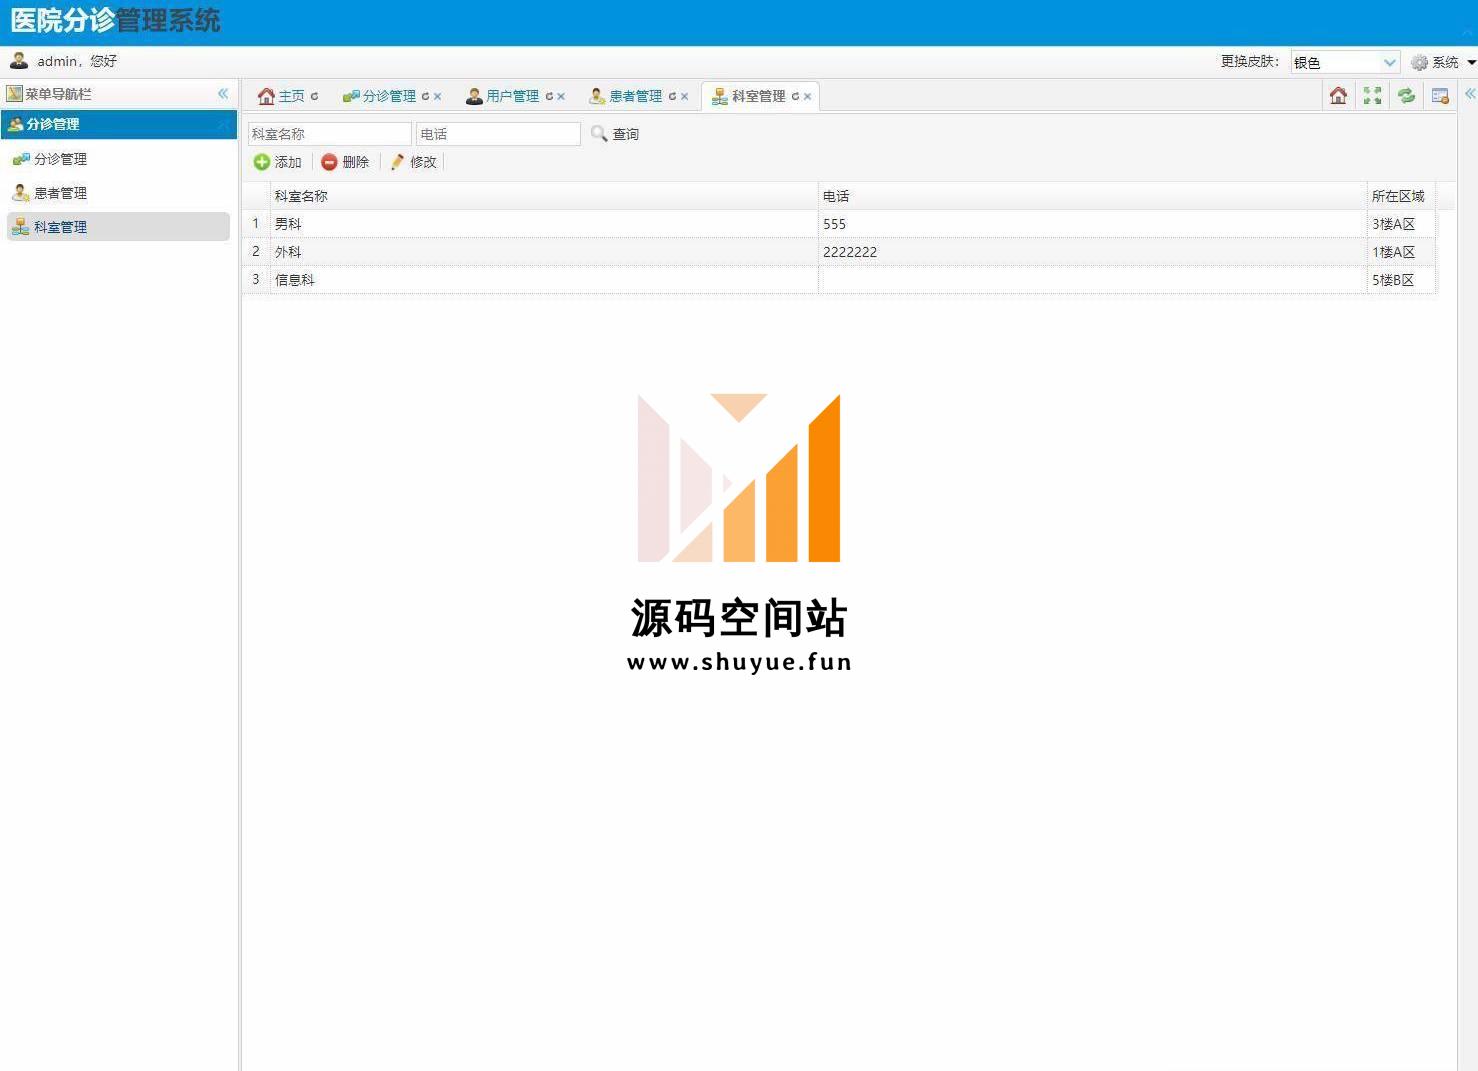Refresh the 患者管理 tab via its reload icon
This screenshot has height=1071, width=1478.
pyautogui.click(x=672, y=96)
